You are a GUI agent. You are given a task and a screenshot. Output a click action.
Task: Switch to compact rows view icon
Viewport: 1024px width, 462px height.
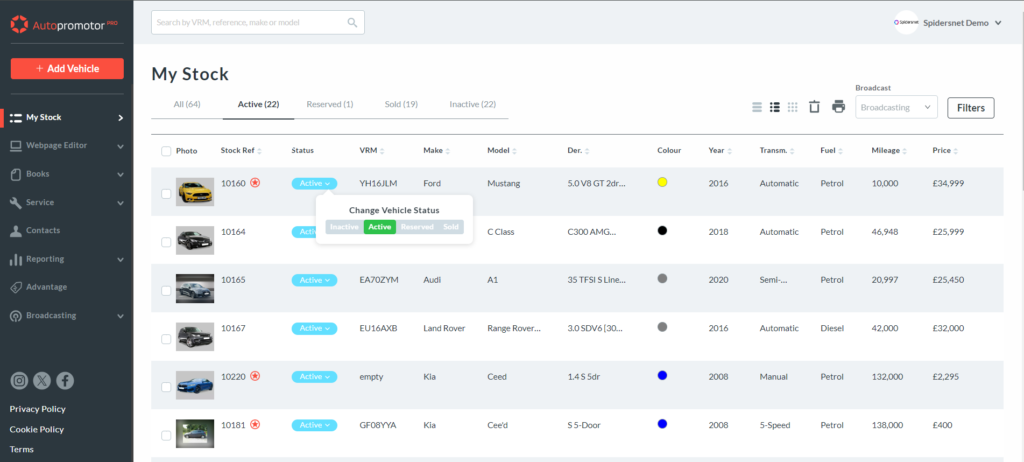(x=757, y=107)
